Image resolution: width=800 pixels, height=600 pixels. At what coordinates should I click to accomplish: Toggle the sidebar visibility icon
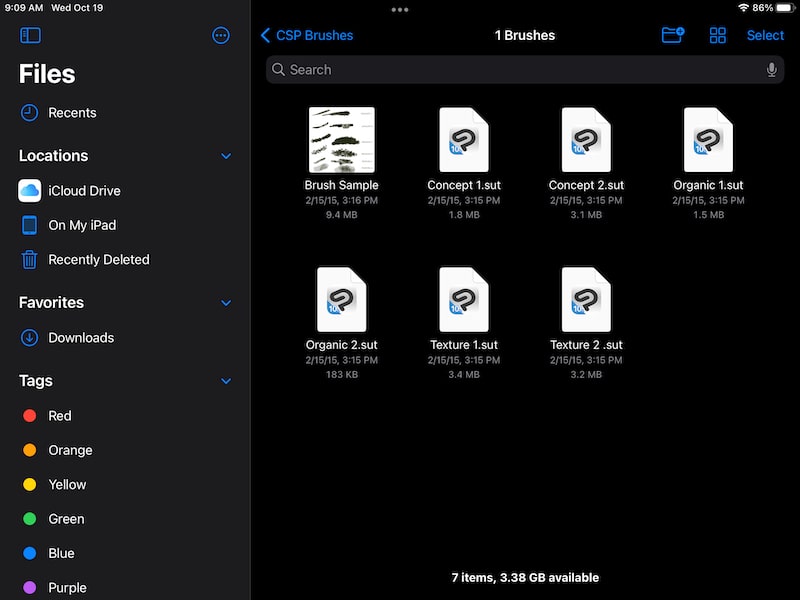[x=30, y=35]
